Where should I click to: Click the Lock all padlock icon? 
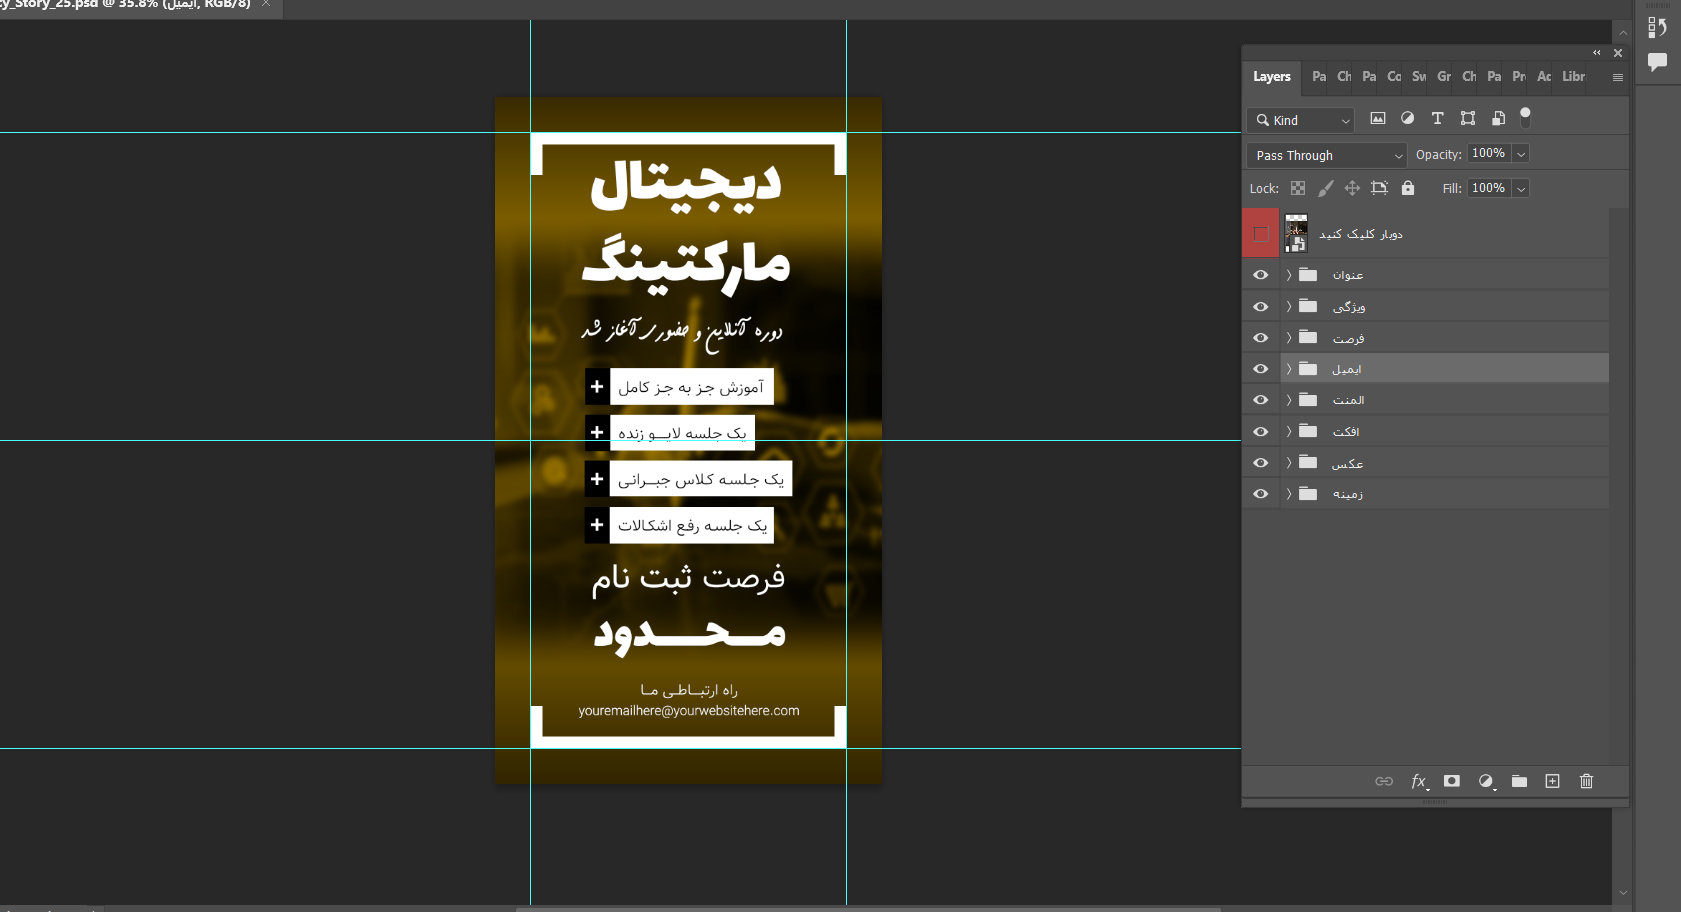tap(1408, 188)
